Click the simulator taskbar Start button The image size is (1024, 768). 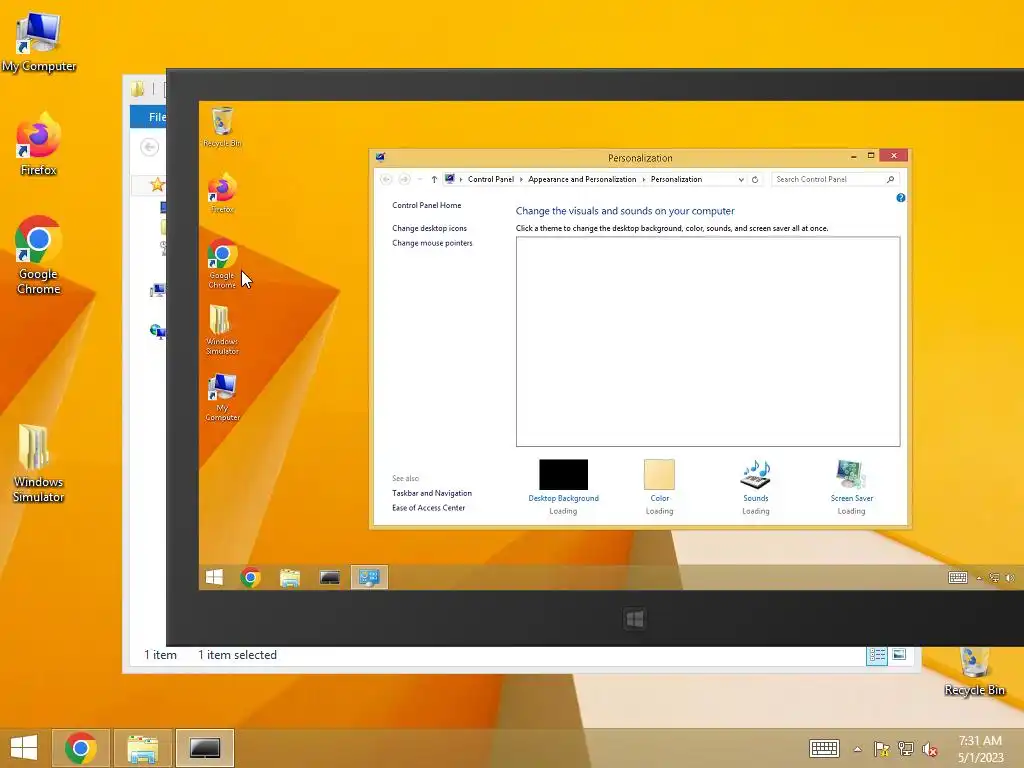tap(214, 577)
